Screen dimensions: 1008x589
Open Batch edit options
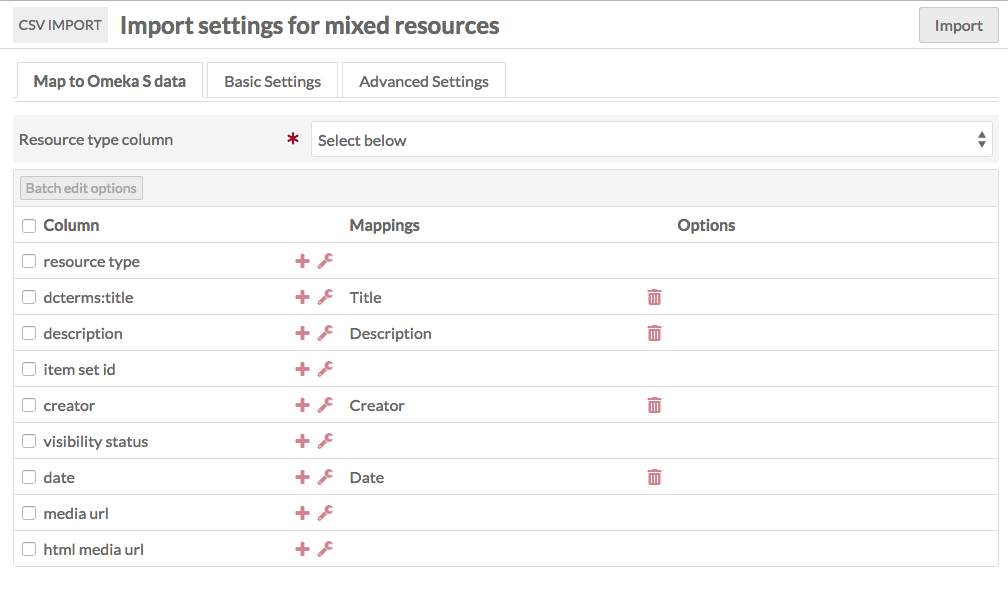pos(81,188)
